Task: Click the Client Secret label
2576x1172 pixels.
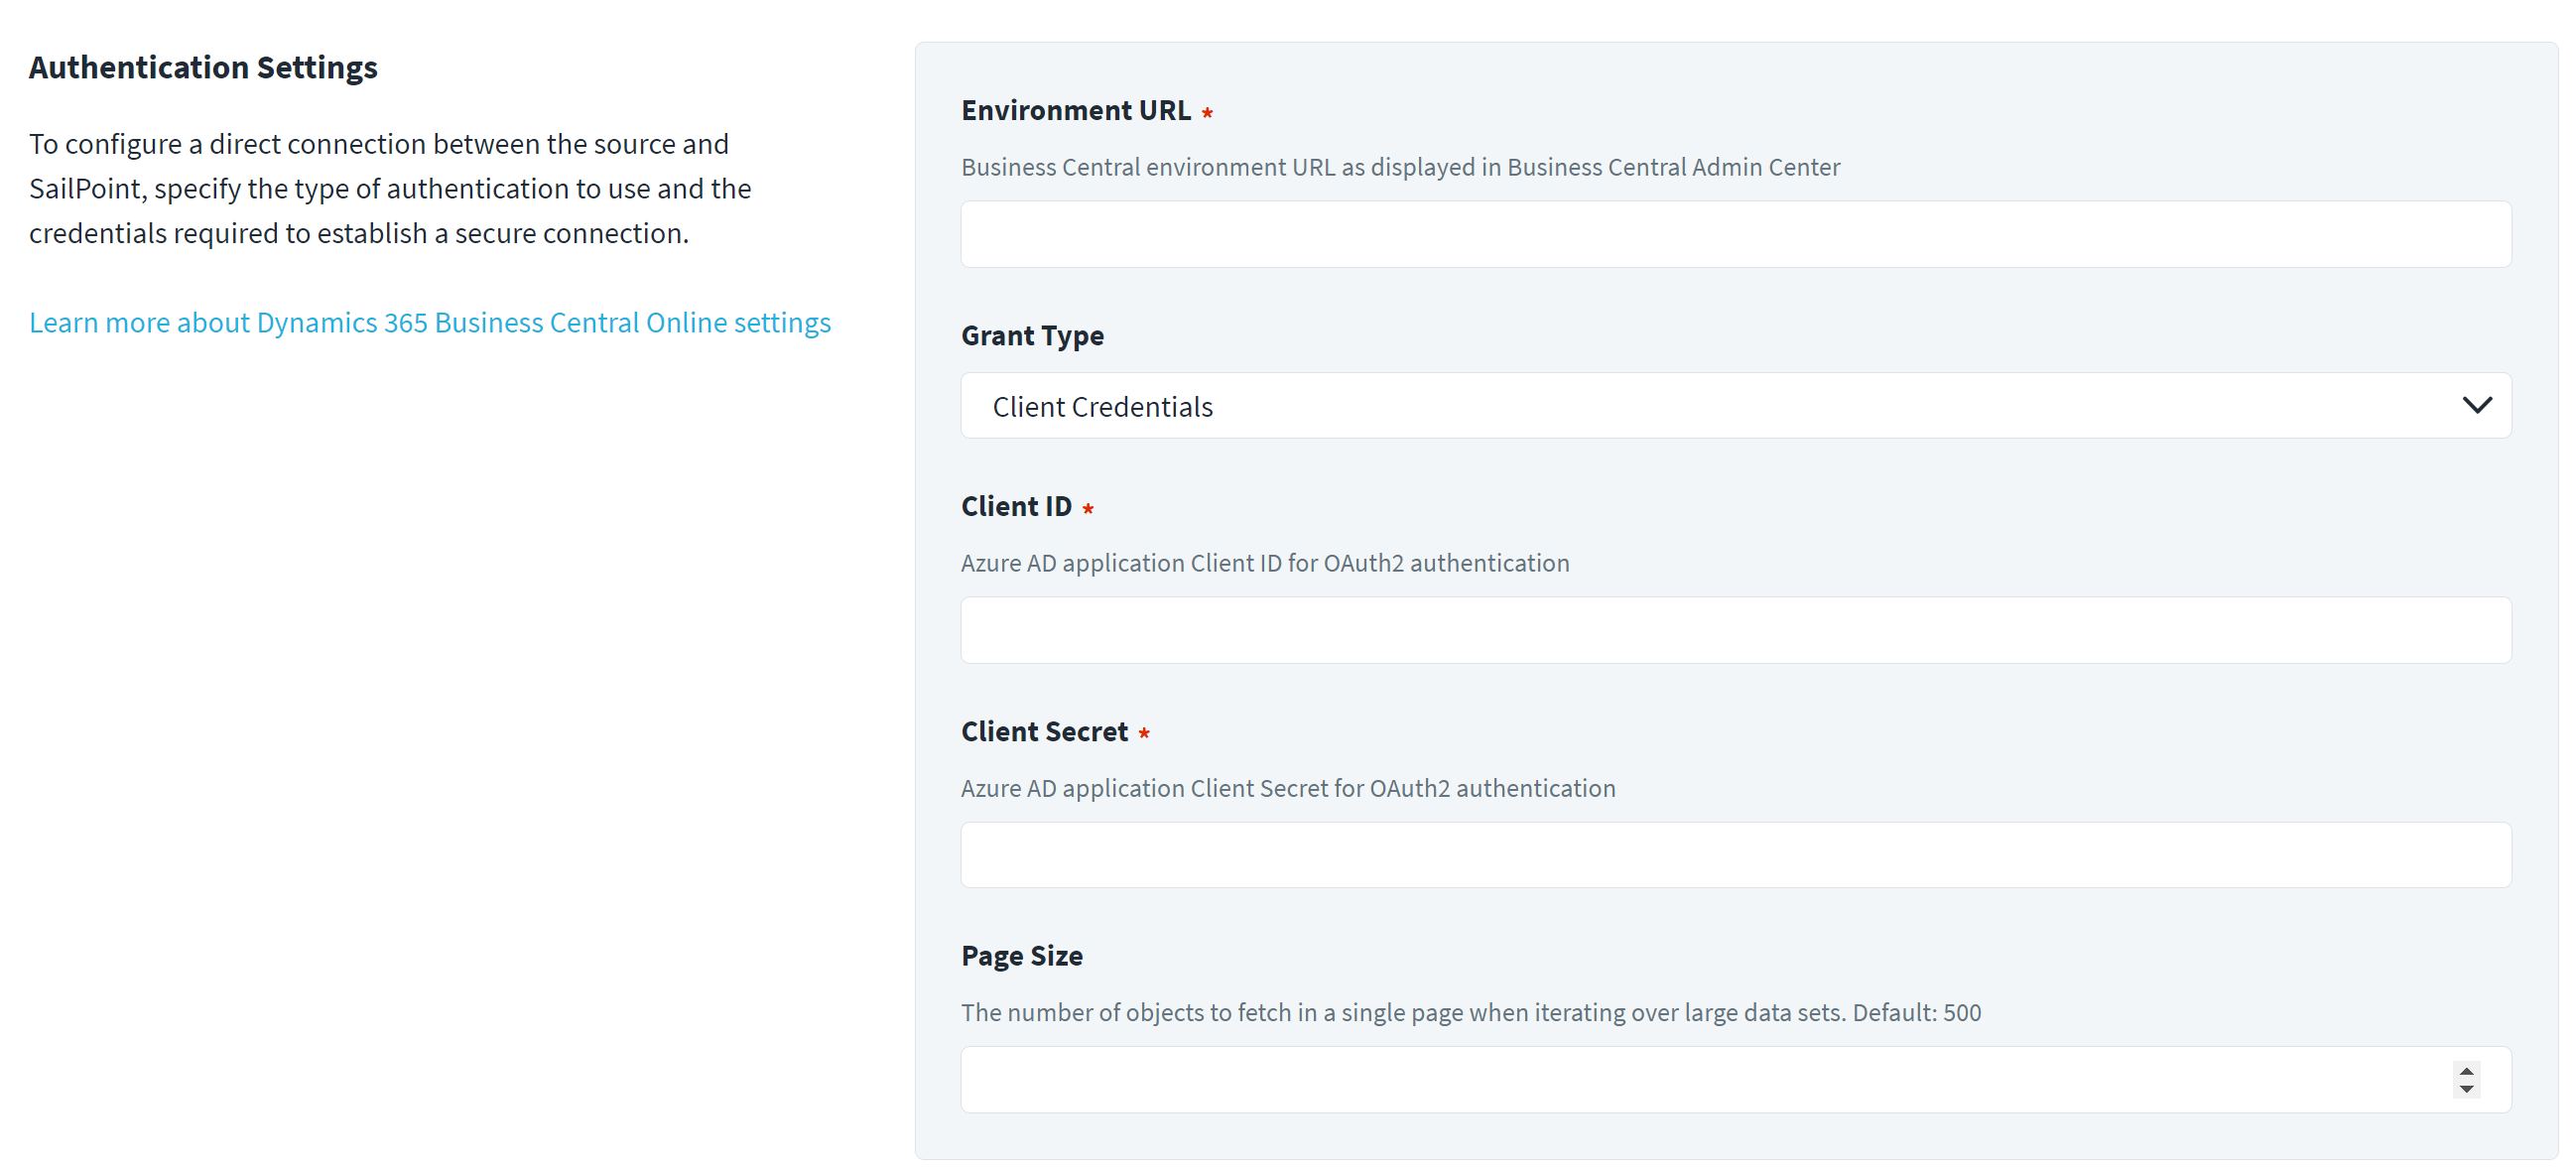Action: 1044,731
